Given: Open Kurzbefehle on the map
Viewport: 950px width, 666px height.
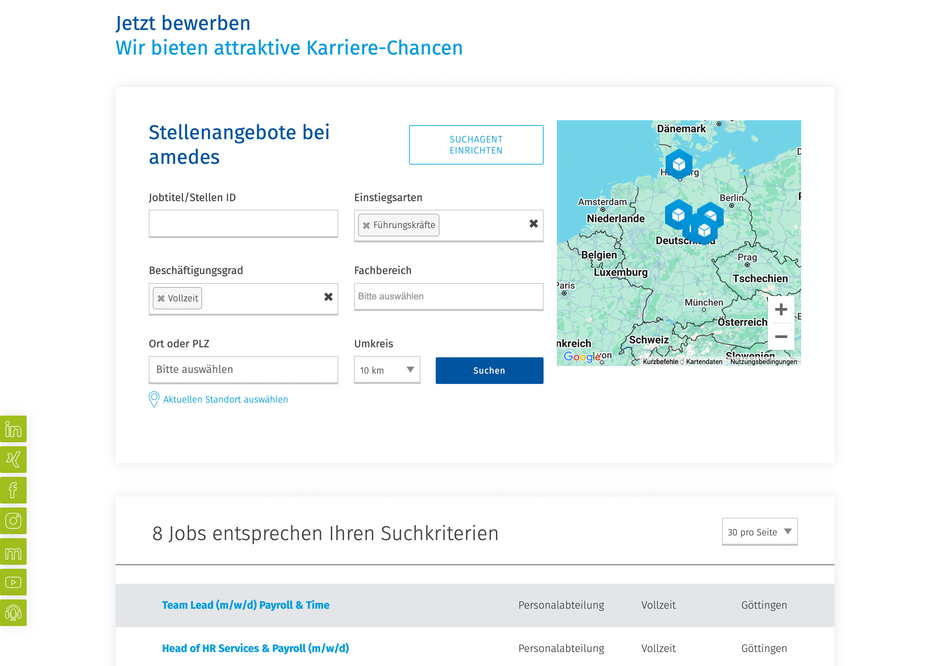Looking at the screenshot, I should pos(660,362).
